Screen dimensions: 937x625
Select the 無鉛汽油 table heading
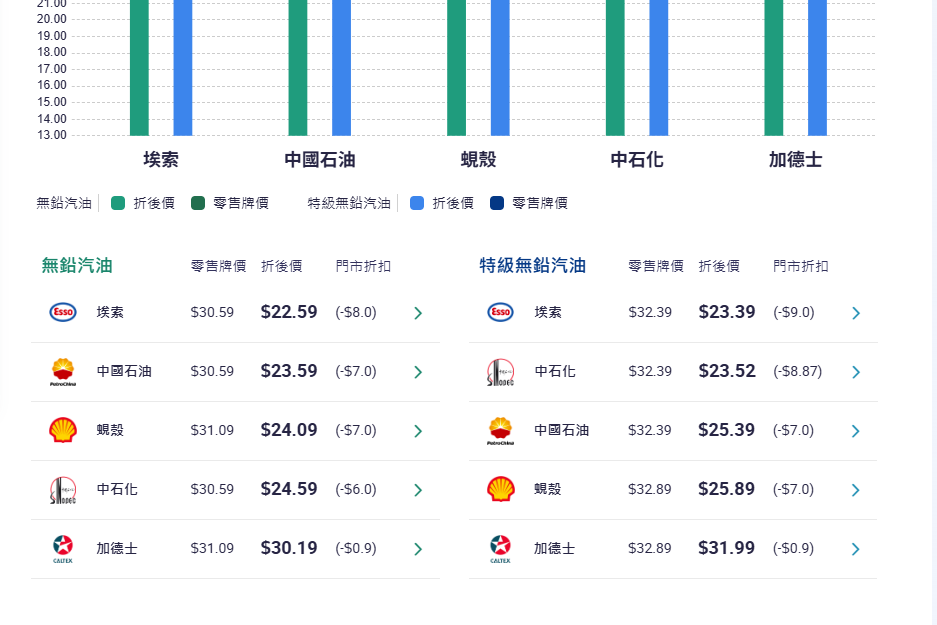click(77, 266)
